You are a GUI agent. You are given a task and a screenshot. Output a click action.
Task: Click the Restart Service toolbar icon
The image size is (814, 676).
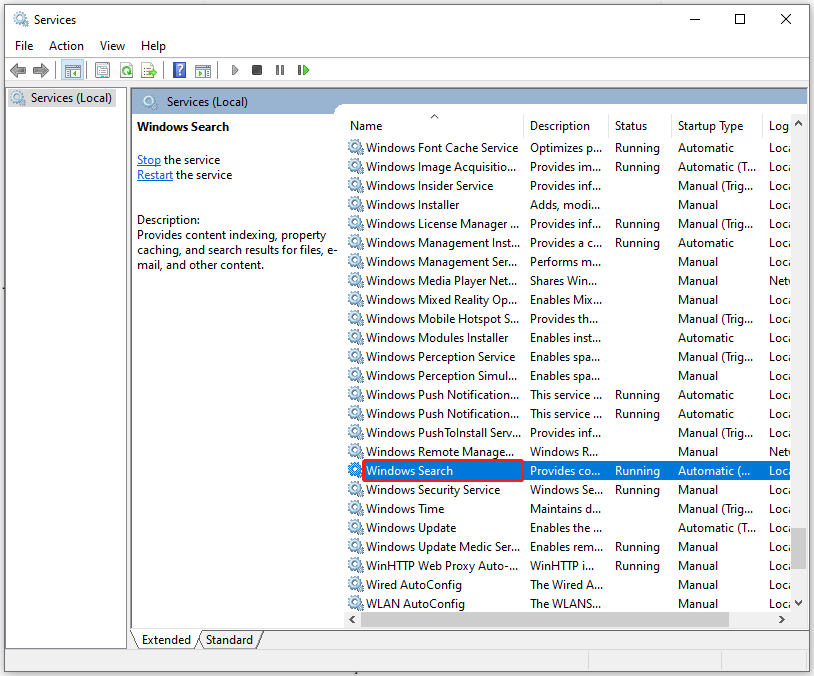point(303,70)
